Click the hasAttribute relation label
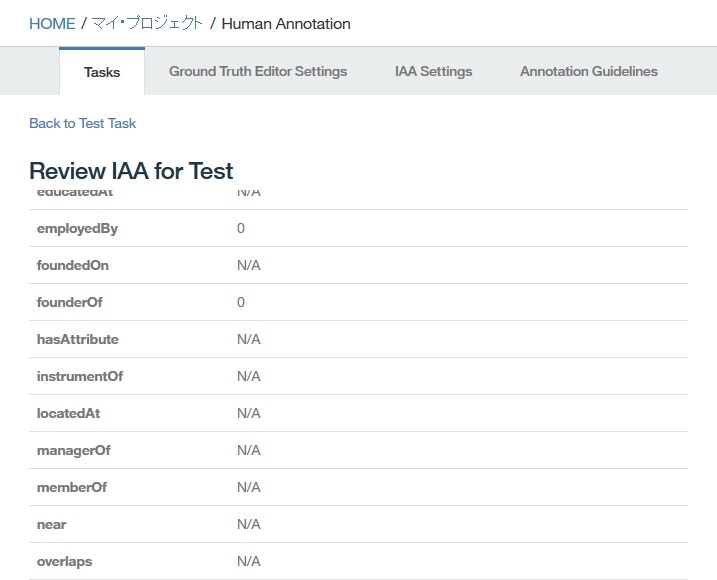 pos(78,339)
